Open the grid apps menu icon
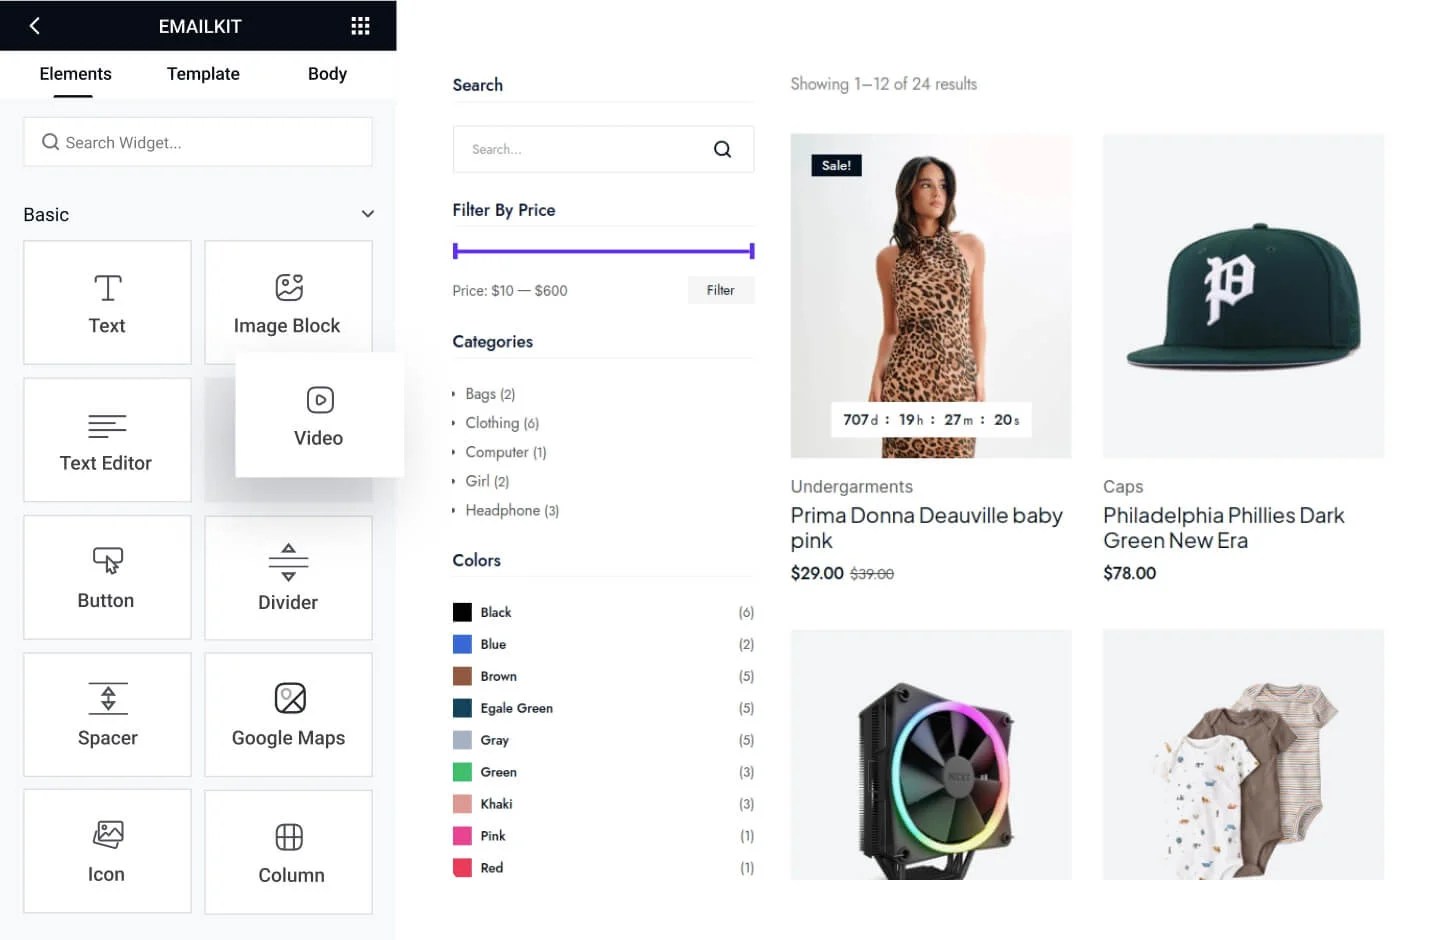The width and height of the screenshot is (1452, 940). pos(360,26)
